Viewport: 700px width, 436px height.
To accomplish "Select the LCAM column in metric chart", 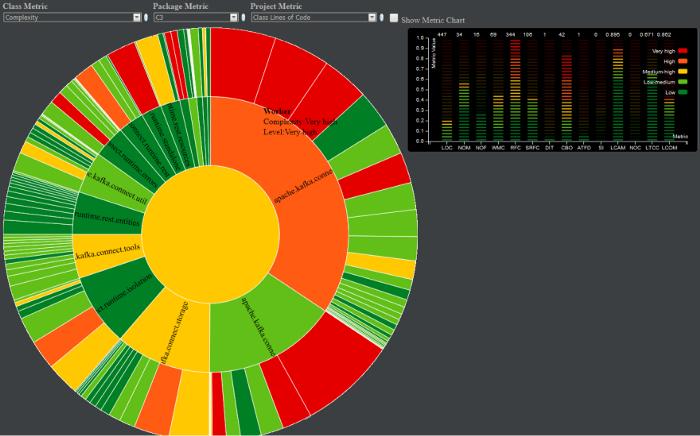I will (x=618, y=90).
